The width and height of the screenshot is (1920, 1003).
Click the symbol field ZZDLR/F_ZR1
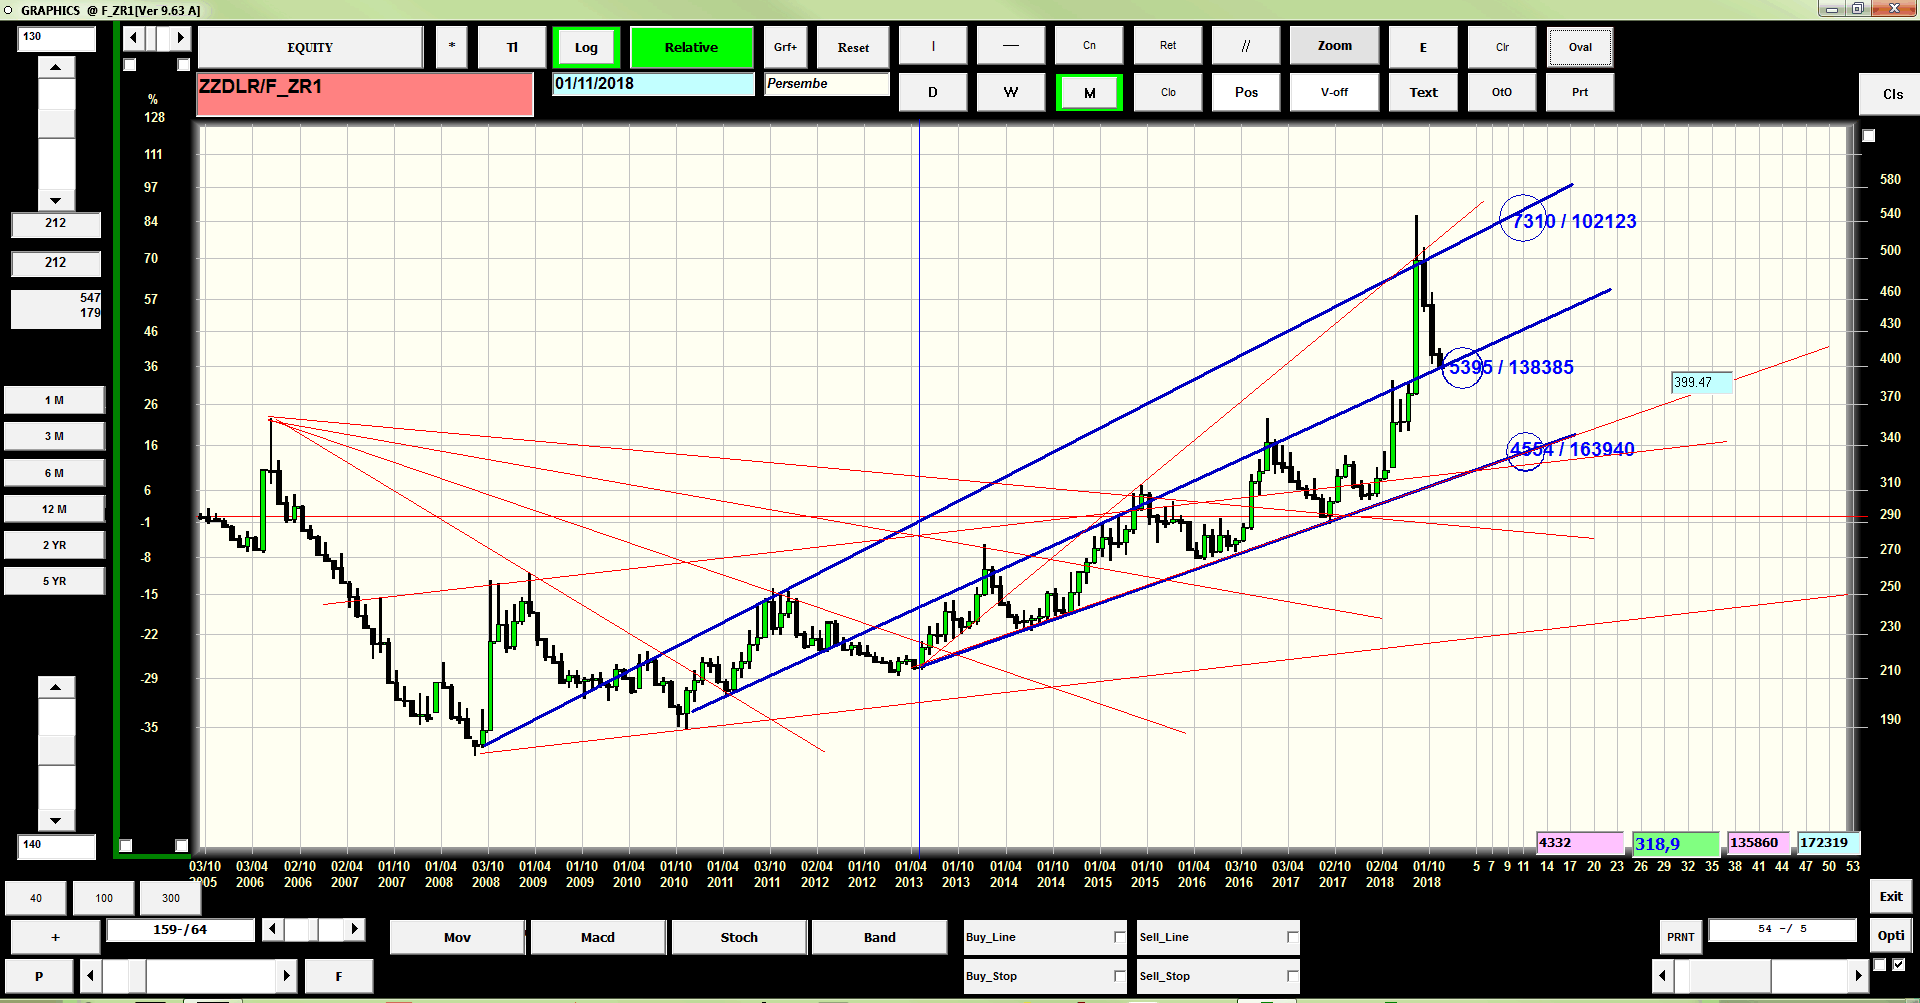click(365, 95)
